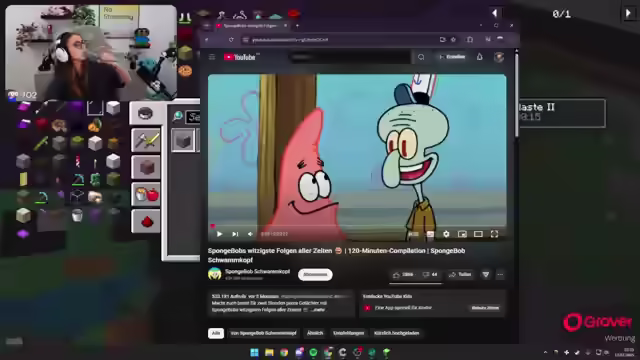Expand description with ...mehr

[x=318, y=310]
